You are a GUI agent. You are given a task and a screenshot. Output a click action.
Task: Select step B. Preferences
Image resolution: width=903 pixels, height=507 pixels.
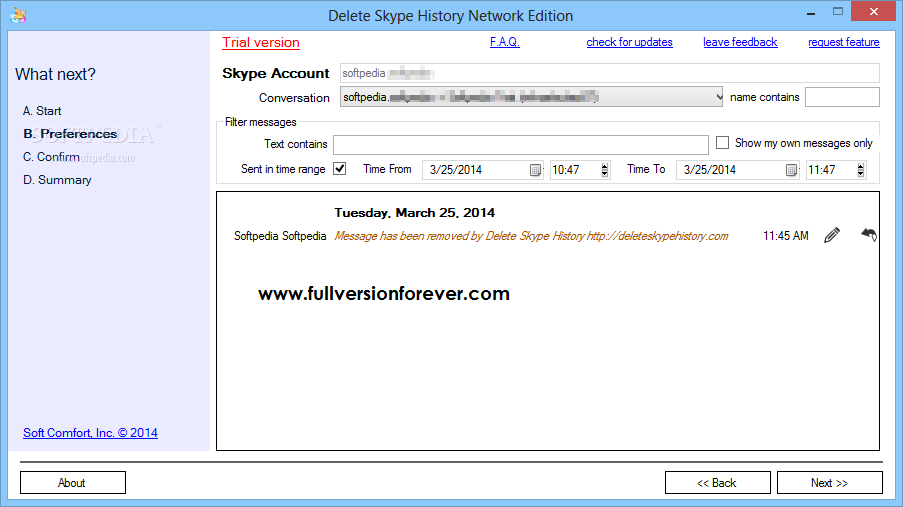(x=70, y=134)
